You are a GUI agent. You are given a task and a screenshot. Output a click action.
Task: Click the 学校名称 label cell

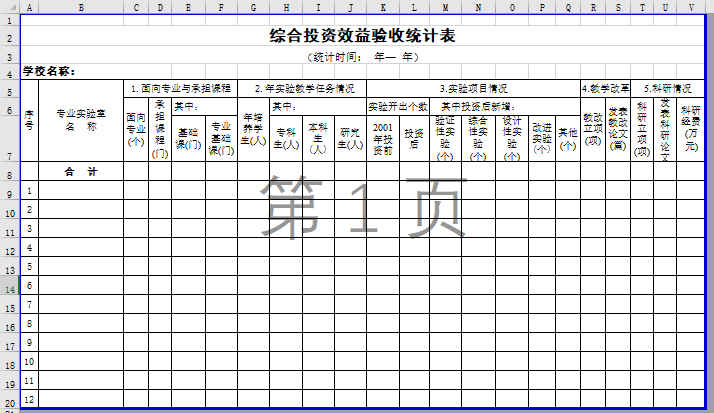(x=49, y=71)
